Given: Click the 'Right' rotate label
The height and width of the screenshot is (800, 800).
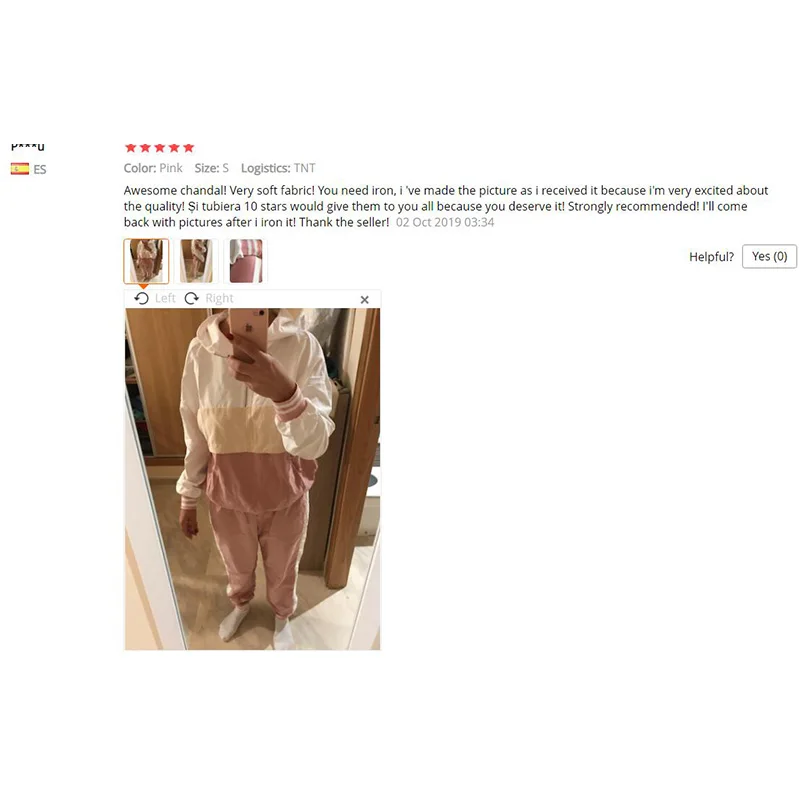Looking at the screenshot, I should point(219,298).
